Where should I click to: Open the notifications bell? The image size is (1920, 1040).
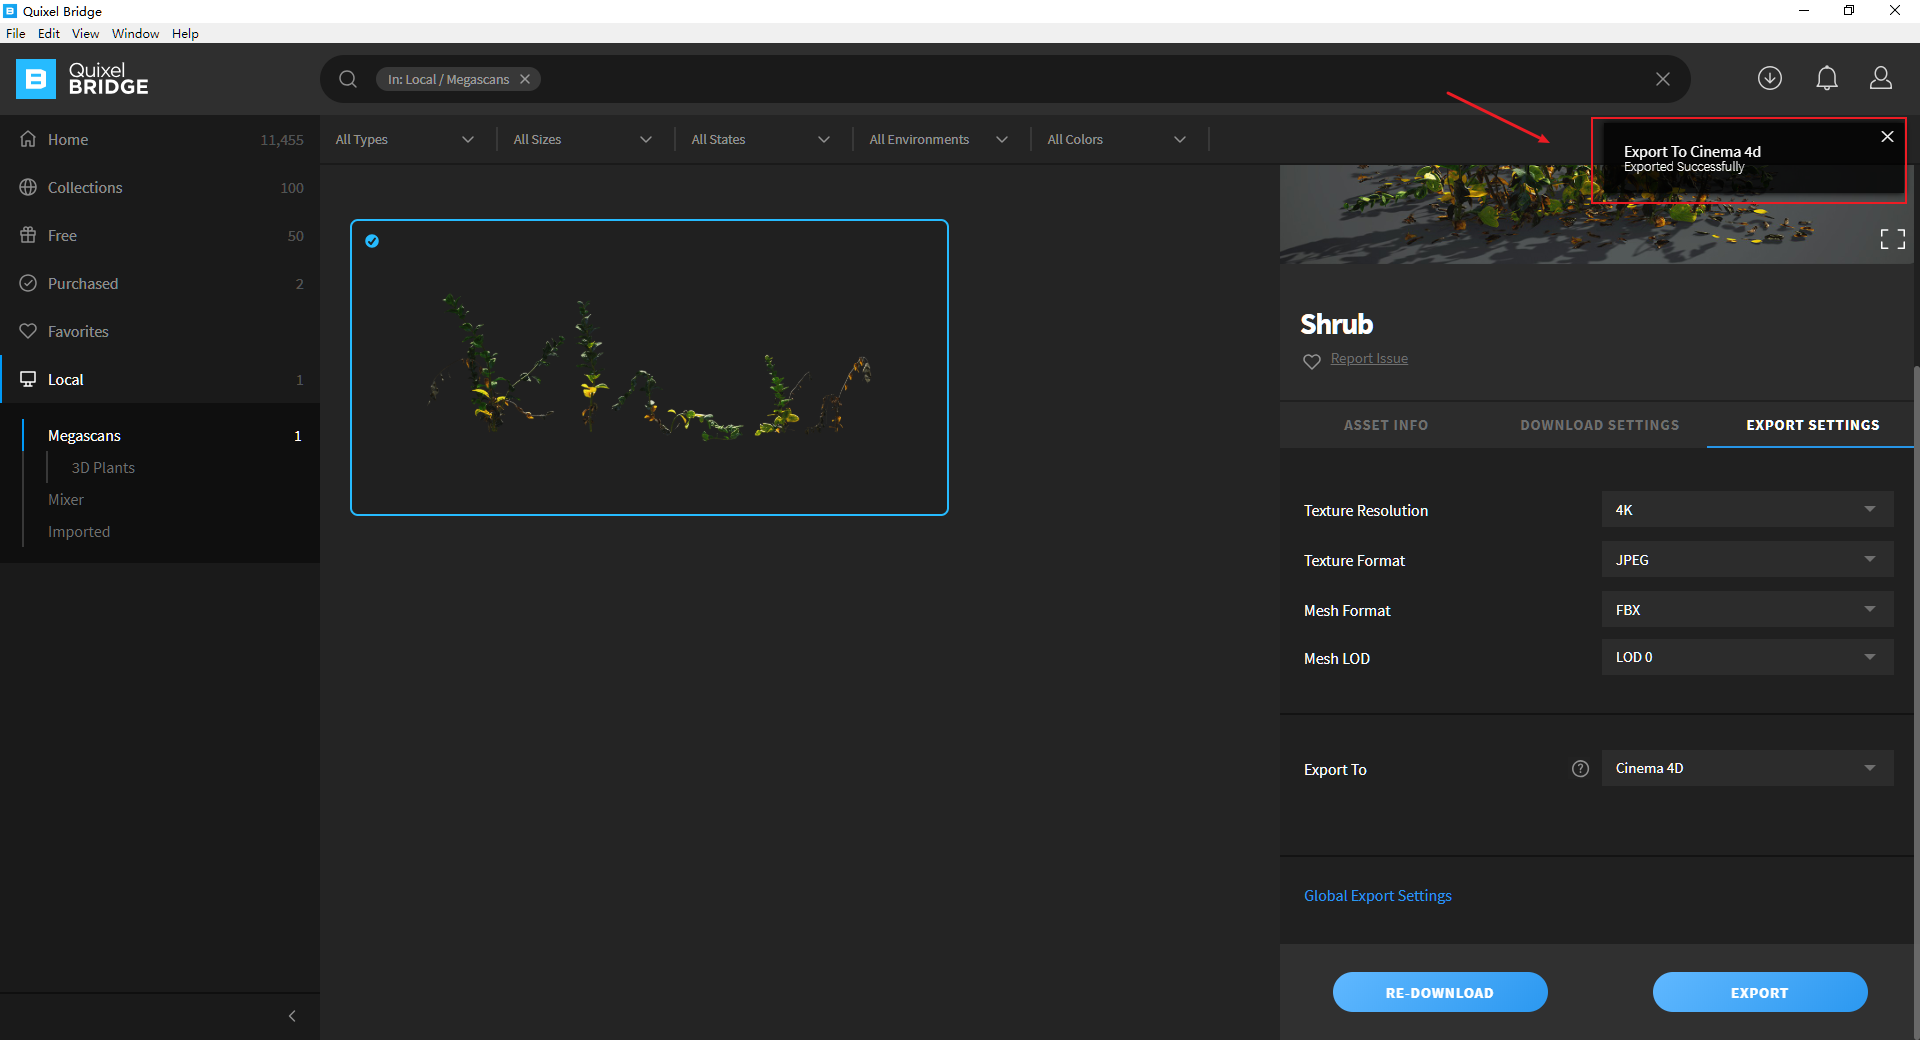click(1827, 78)
